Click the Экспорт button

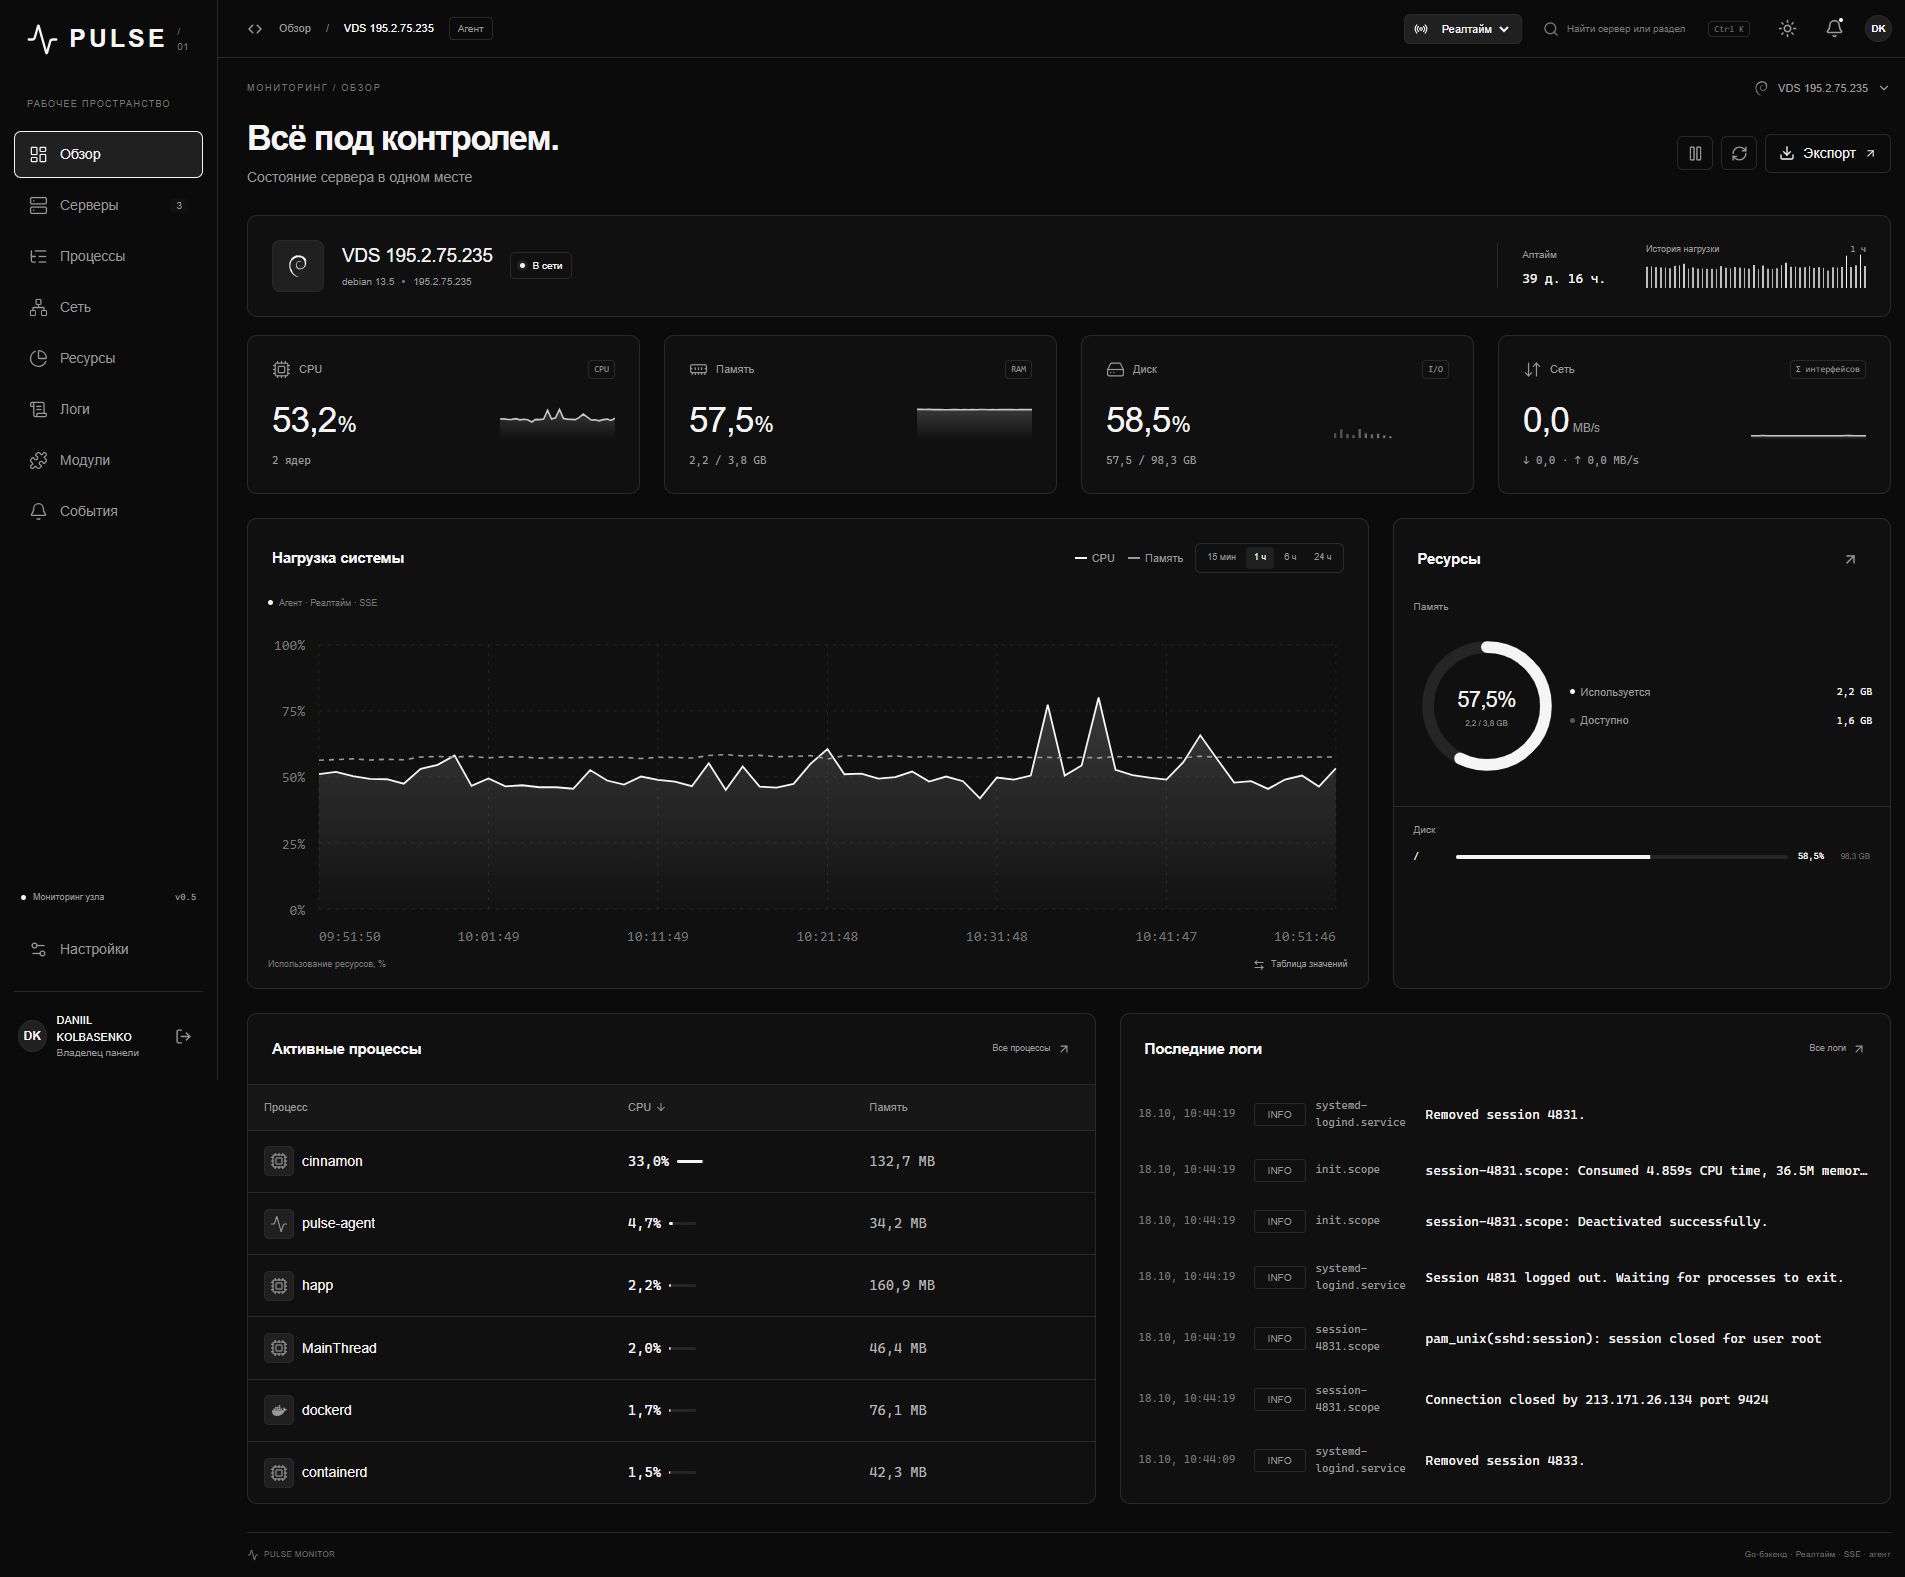tap(1827, 153)
